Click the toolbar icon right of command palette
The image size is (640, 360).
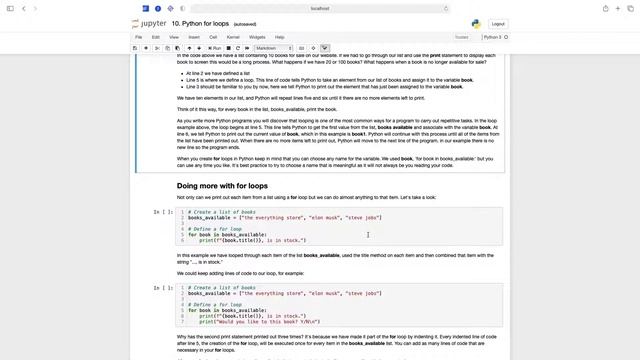pyautogui.click(x=313, y=48)
